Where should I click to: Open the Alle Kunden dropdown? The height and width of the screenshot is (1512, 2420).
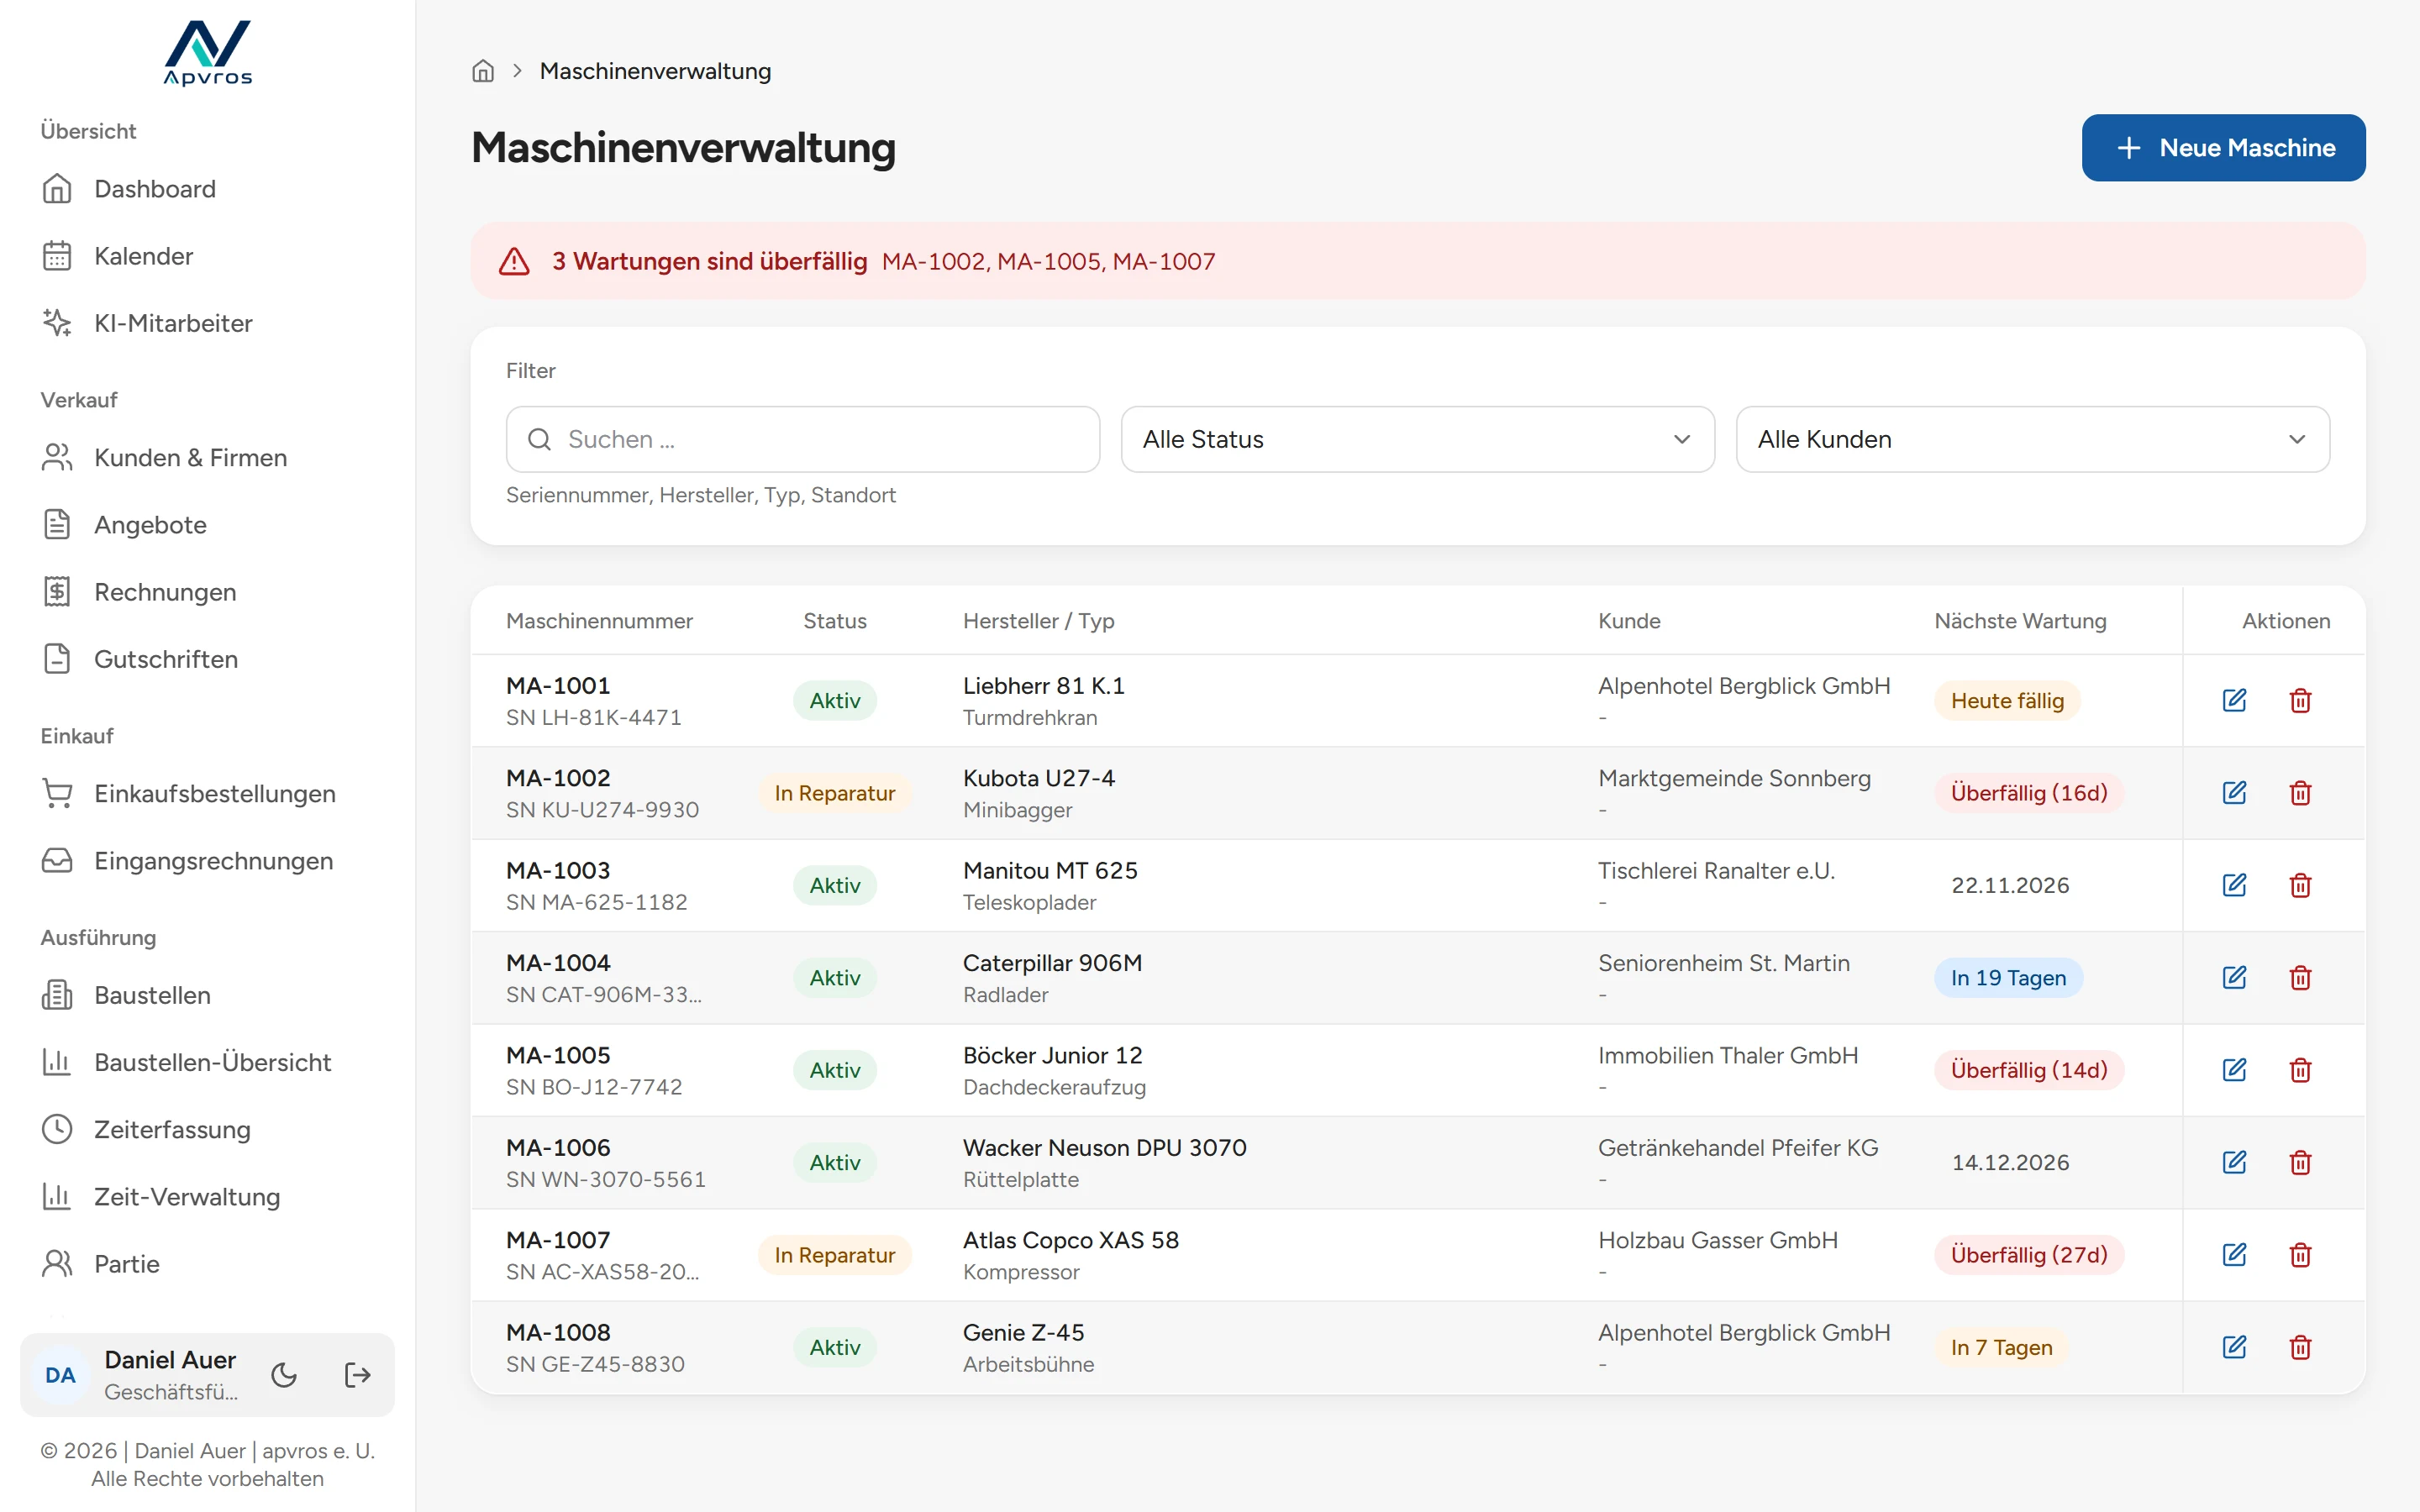(x=2032, y=439)
